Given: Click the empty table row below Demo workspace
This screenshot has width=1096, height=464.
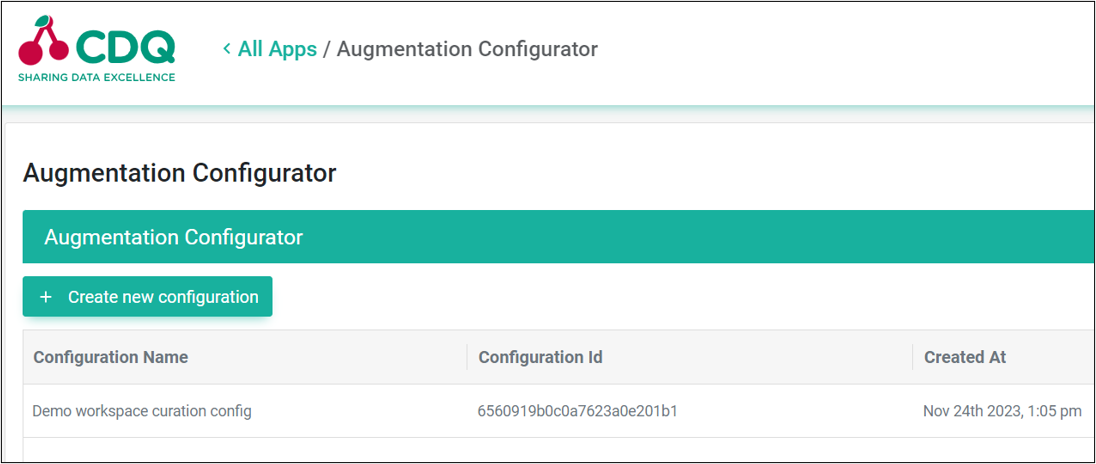Looking at the screenshot, I should 558,450.
